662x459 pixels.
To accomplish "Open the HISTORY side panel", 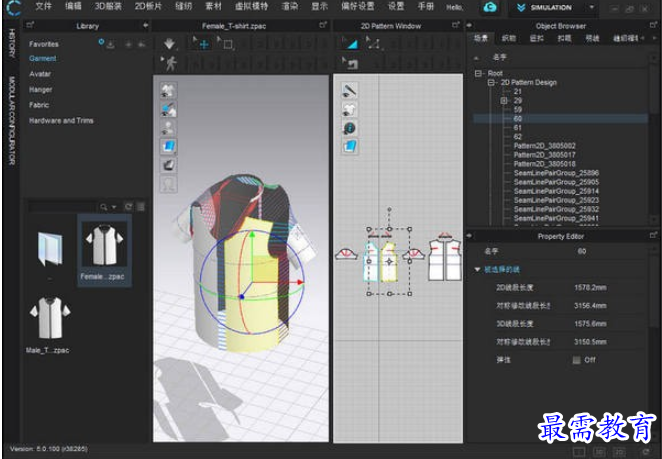I will click(12, 43).
